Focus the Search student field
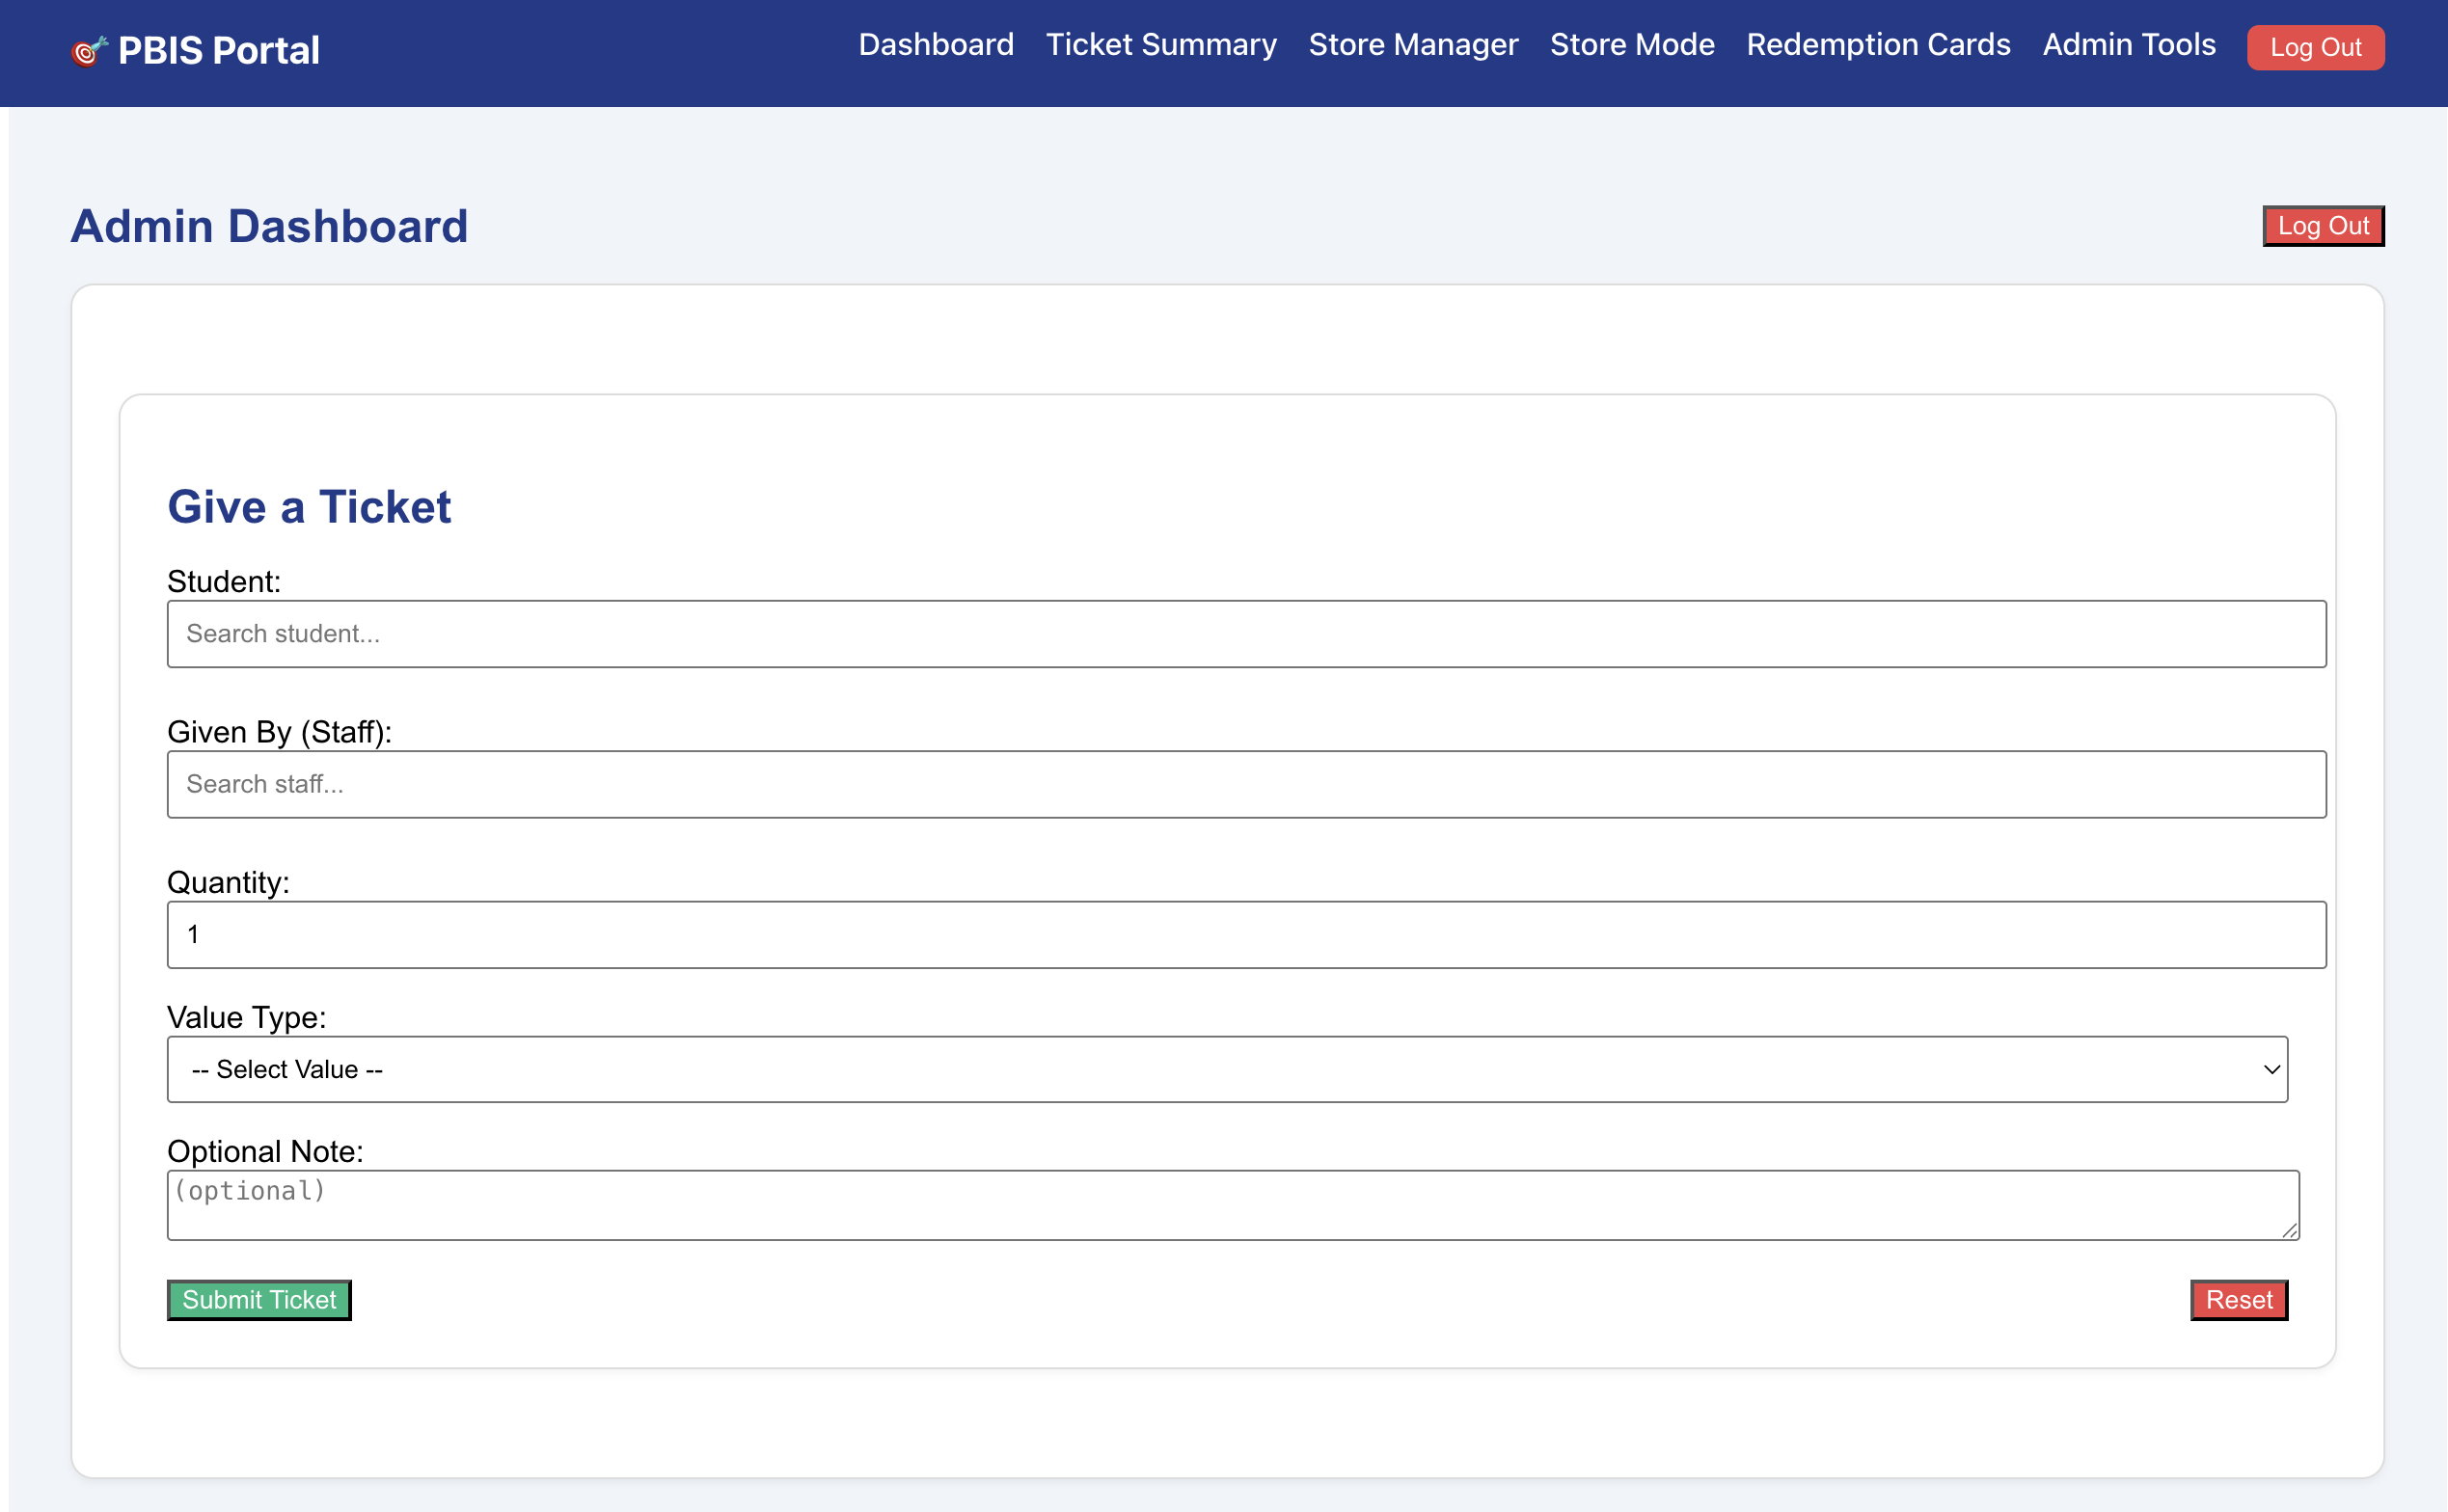The width and height of the screenshot is (2448, 1512). click(1246, 634)
